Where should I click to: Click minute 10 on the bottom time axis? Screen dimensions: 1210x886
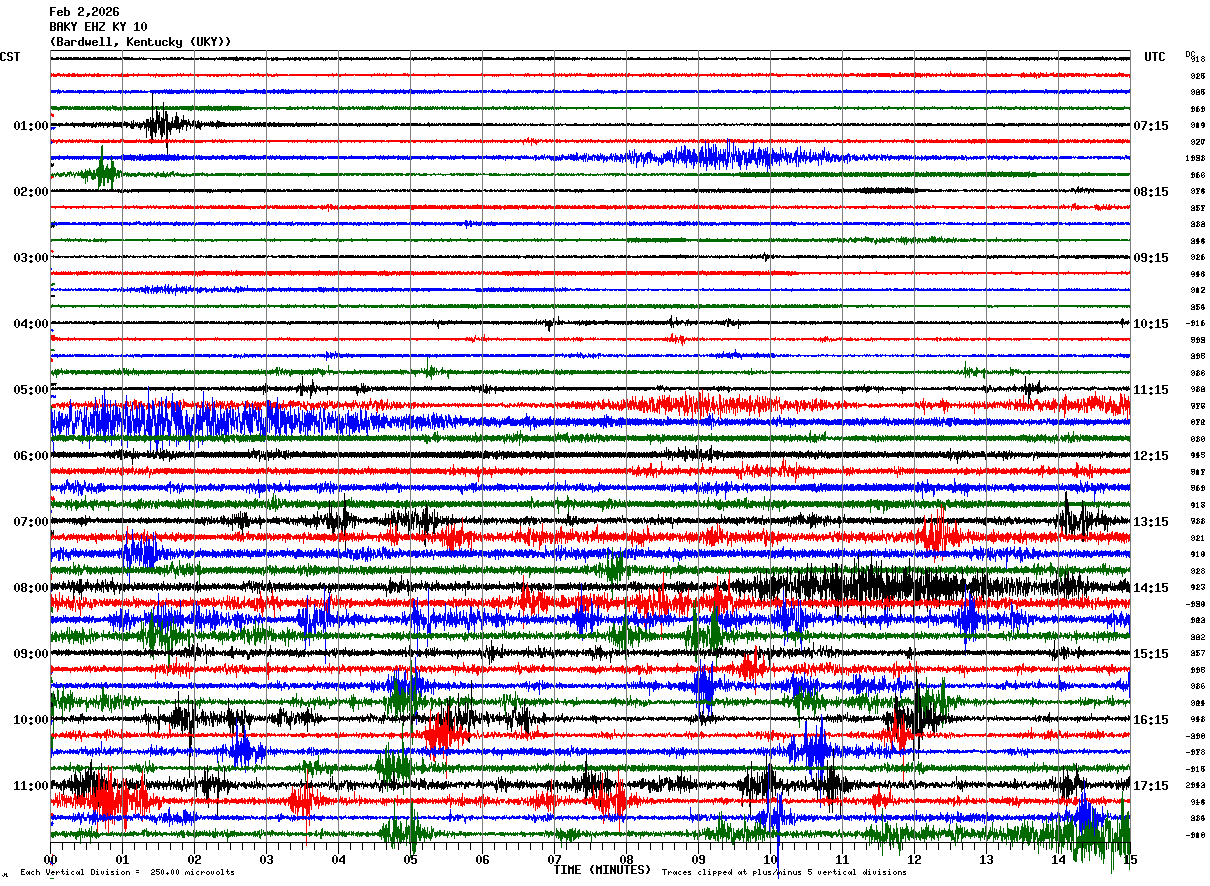[x=771, y=860]
